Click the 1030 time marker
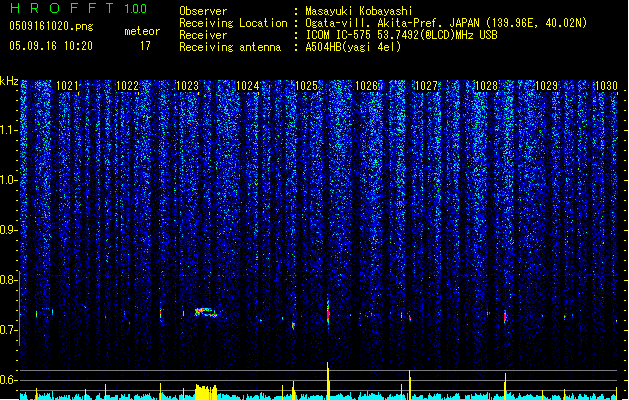629x400 pixels. [606, 85]
